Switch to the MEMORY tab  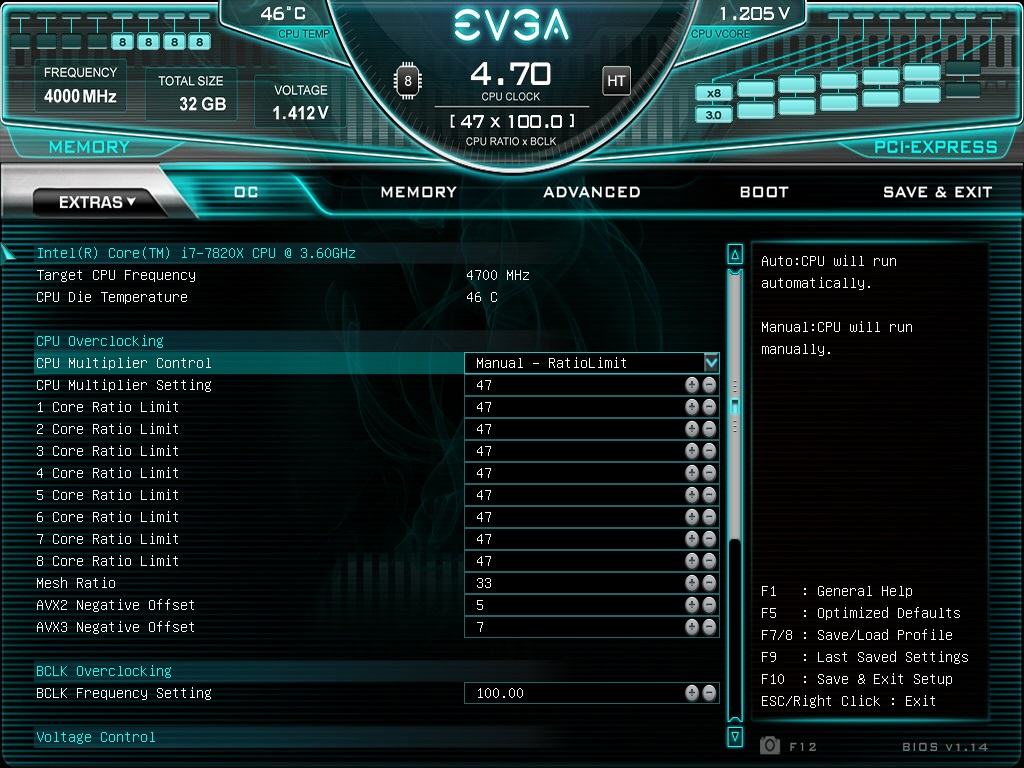[x=419, y=192]
